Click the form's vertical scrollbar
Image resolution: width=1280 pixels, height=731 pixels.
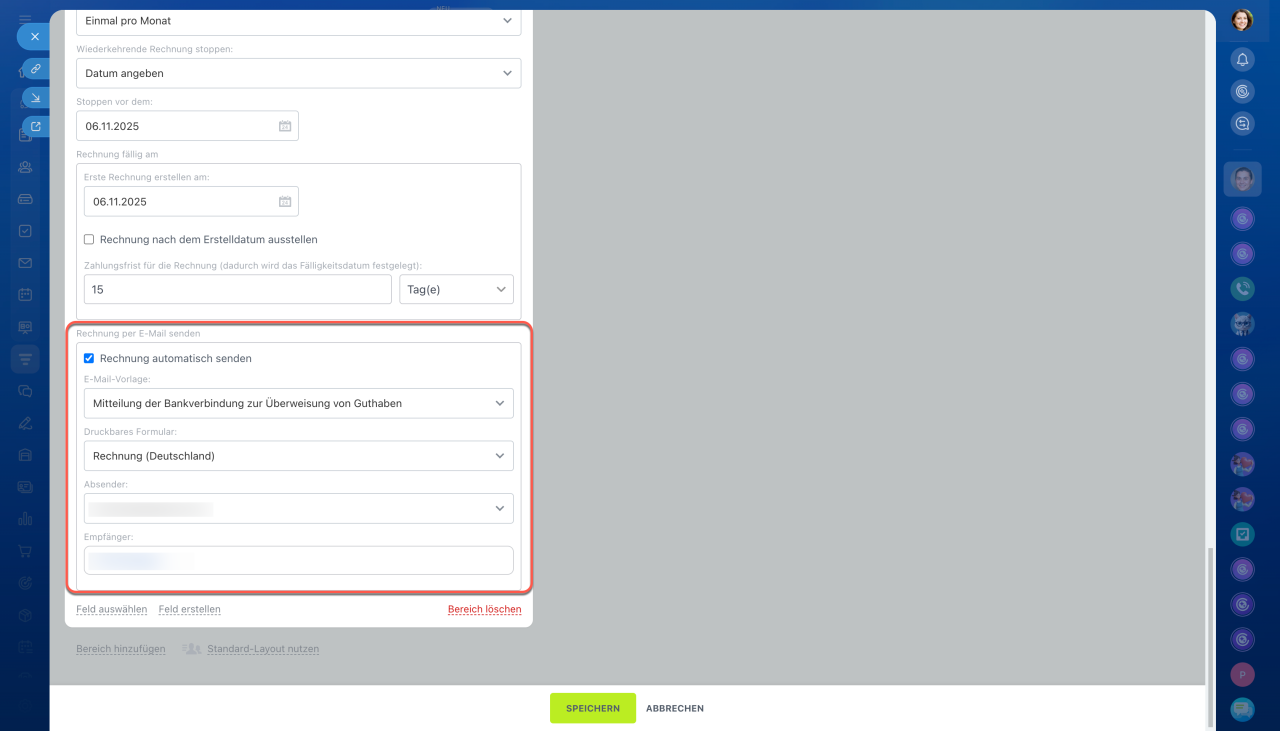1209,636
